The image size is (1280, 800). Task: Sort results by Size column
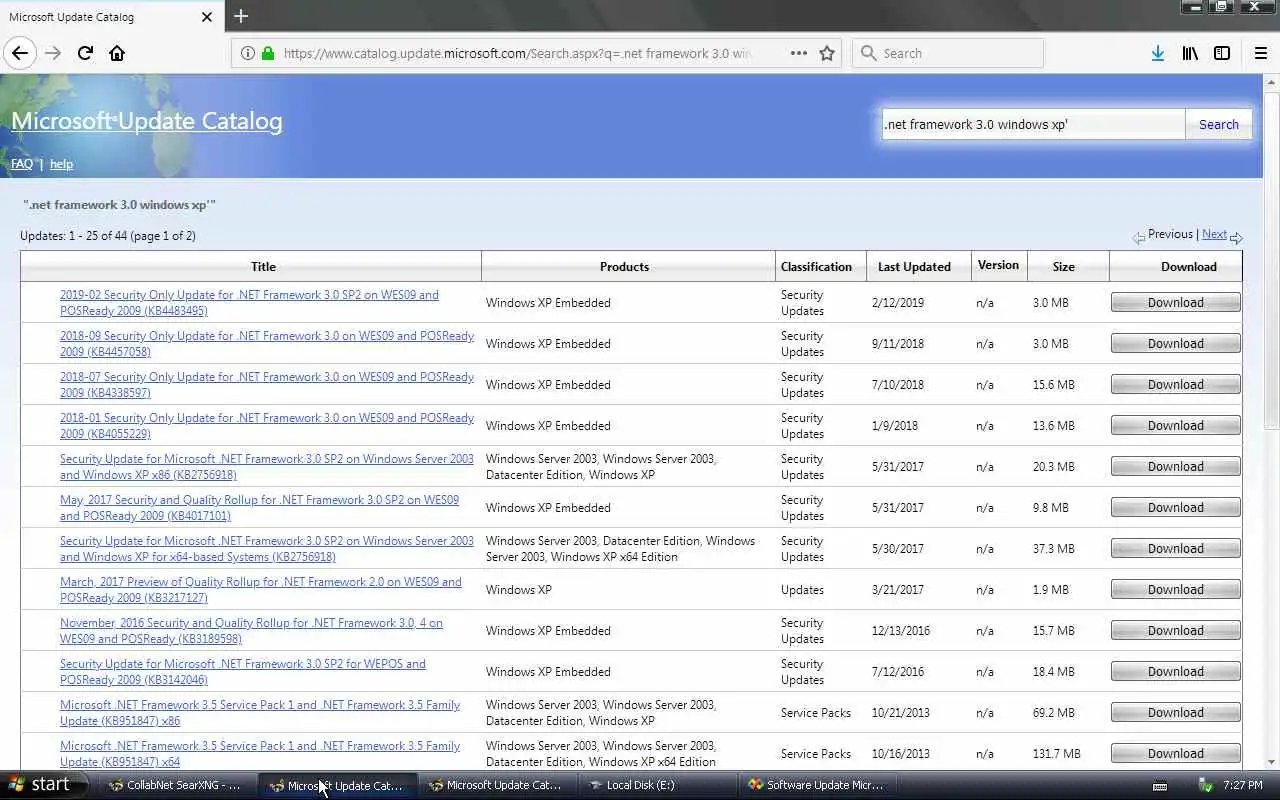click(1064, 267)
